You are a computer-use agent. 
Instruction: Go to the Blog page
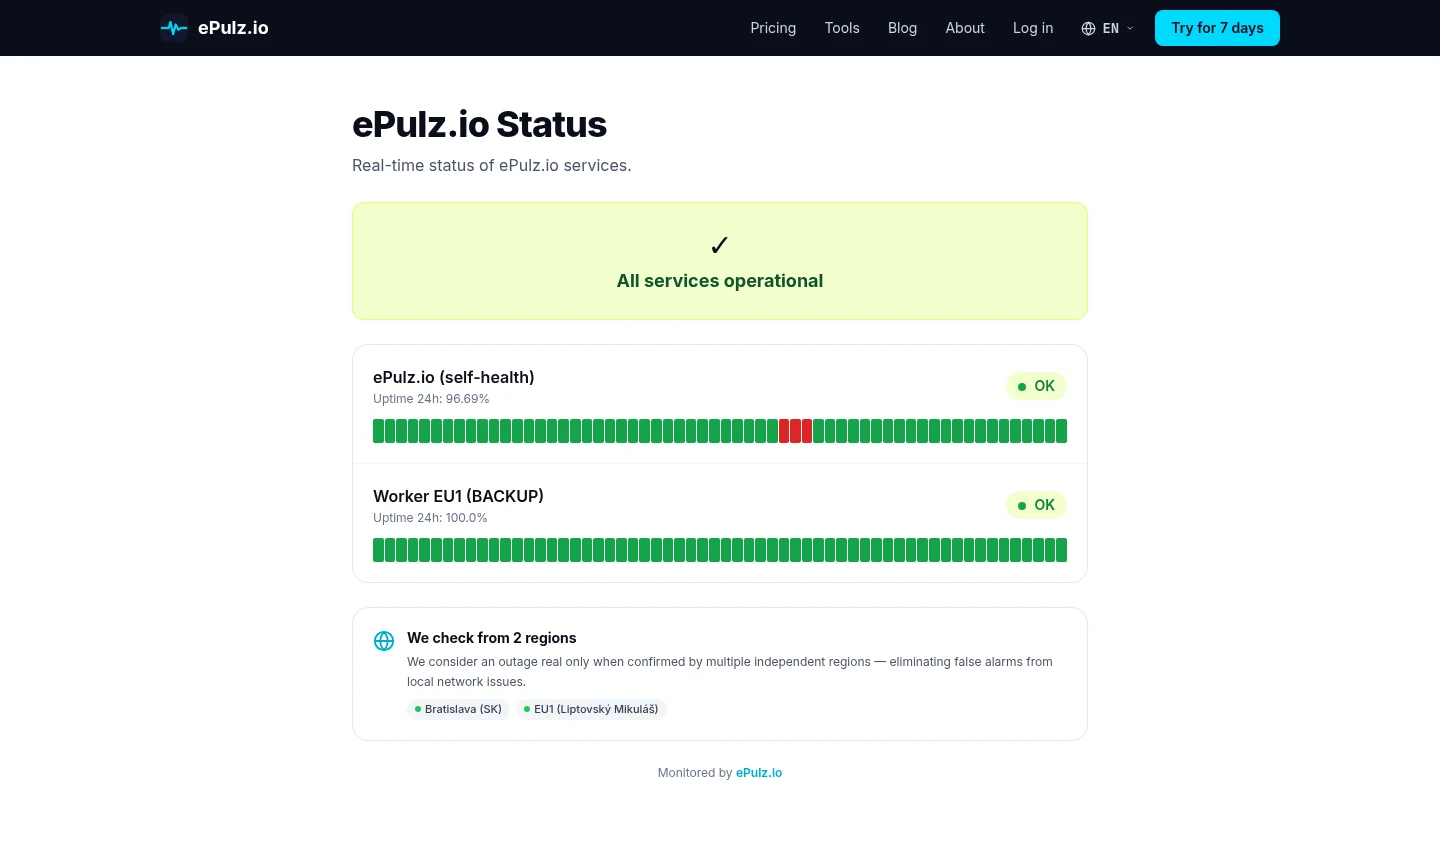(902, 28)
